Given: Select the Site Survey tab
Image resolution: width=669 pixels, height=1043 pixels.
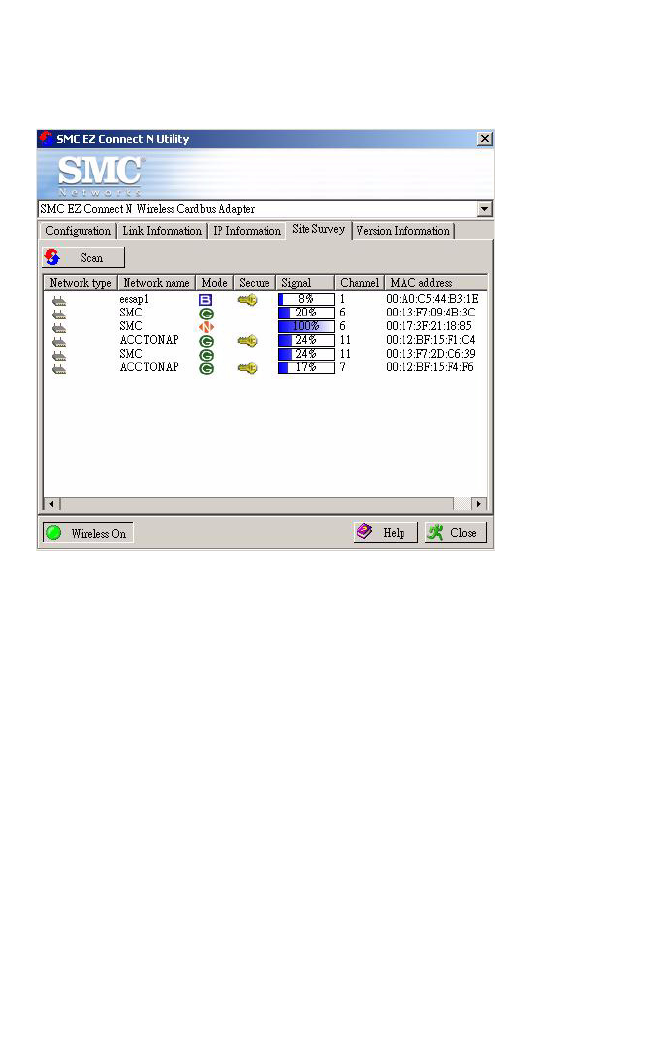Looking at the screenshot, I should pos(319,229).
